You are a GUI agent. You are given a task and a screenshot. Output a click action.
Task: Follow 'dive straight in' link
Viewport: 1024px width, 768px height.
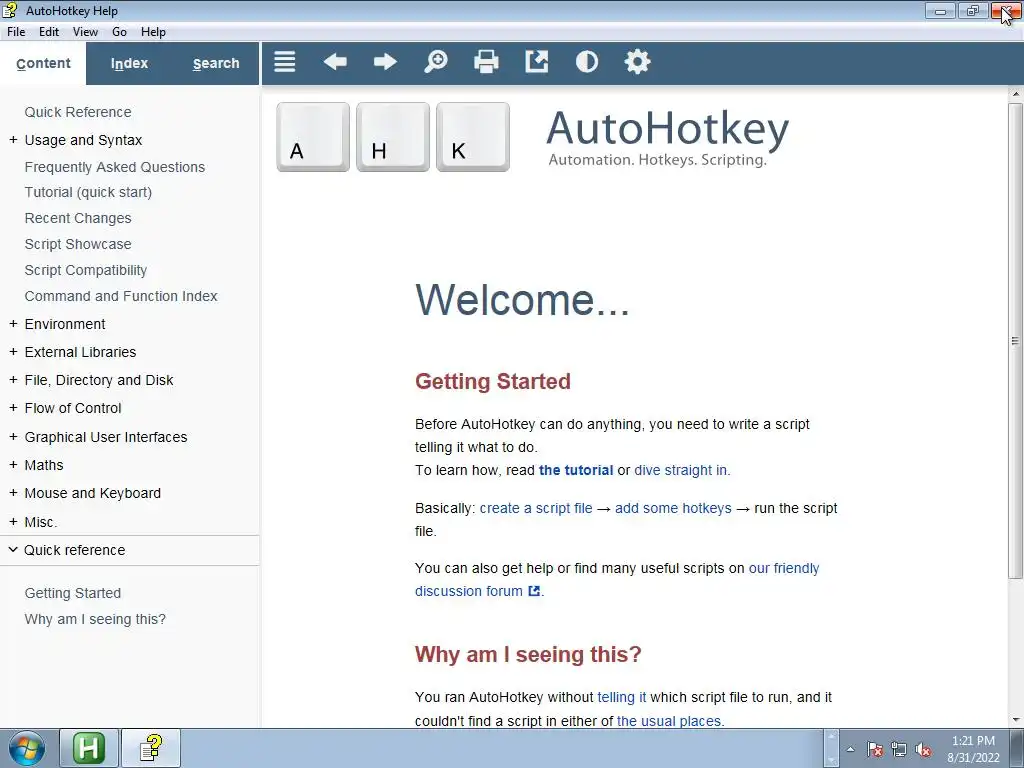tap(680, 470)
